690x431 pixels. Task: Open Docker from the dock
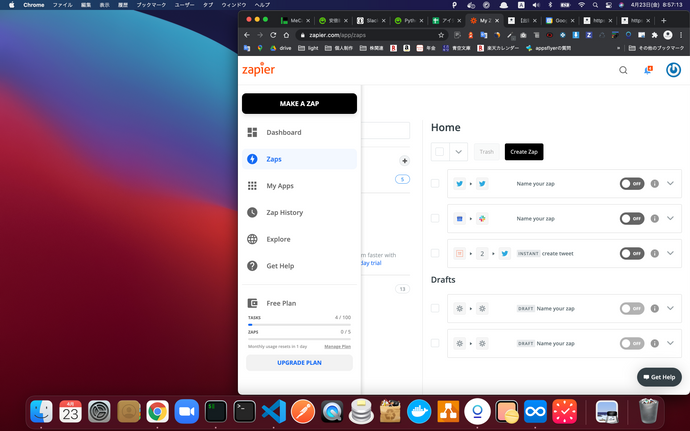[419, 412]
